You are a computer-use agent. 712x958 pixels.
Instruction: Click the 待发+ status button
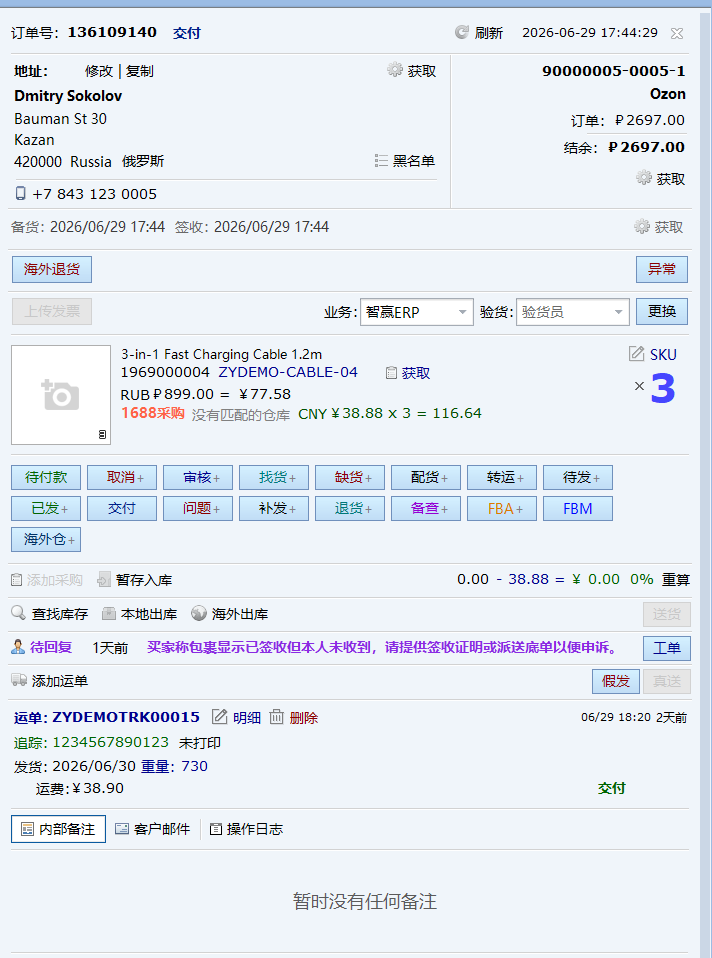(x=578, y=478)
